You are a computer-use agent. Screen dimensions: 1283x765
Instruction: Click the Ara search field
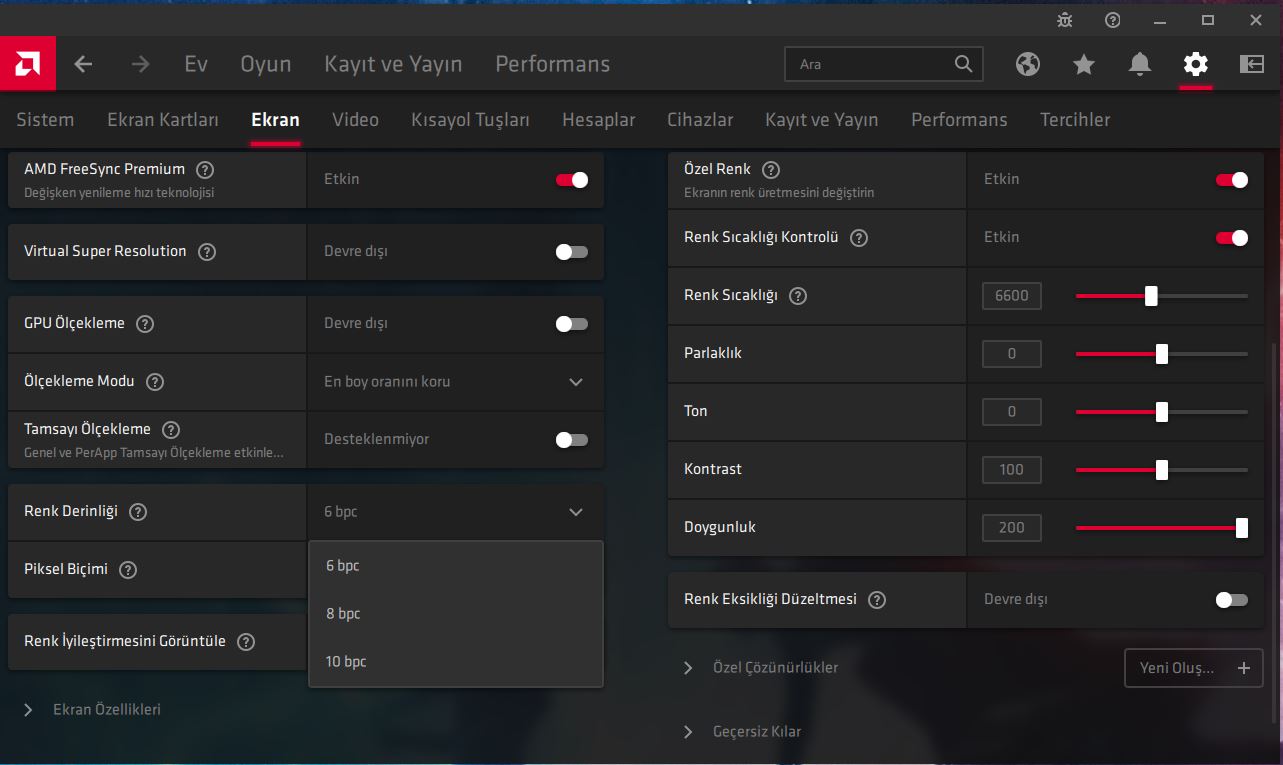tap(884, 64)
